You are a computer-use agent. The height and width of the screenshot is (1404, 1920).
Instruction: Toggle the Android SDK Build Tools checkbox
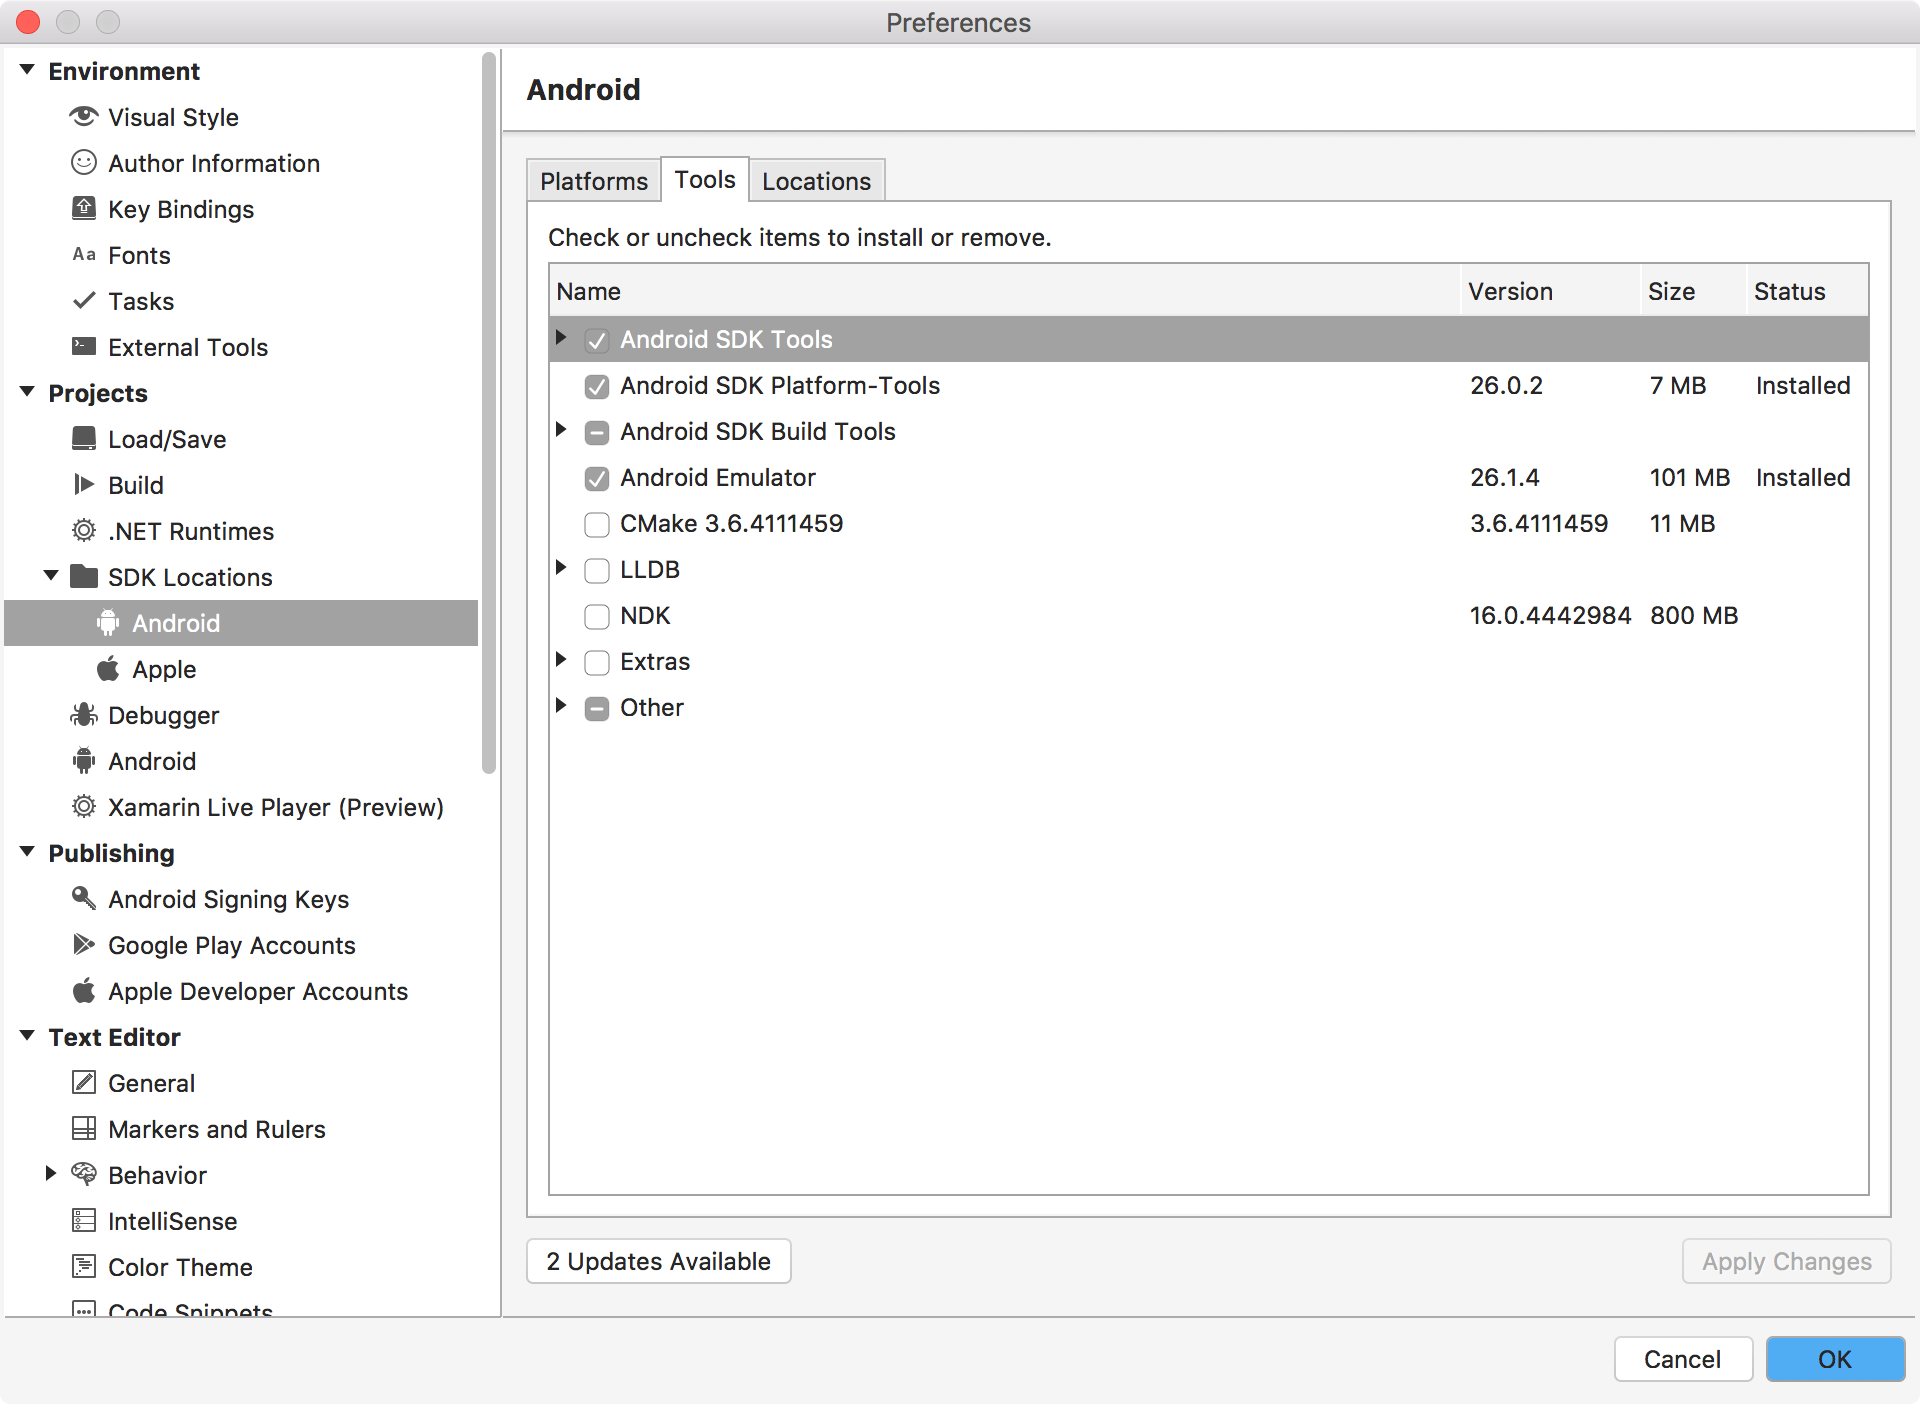(x=597, y=433)
